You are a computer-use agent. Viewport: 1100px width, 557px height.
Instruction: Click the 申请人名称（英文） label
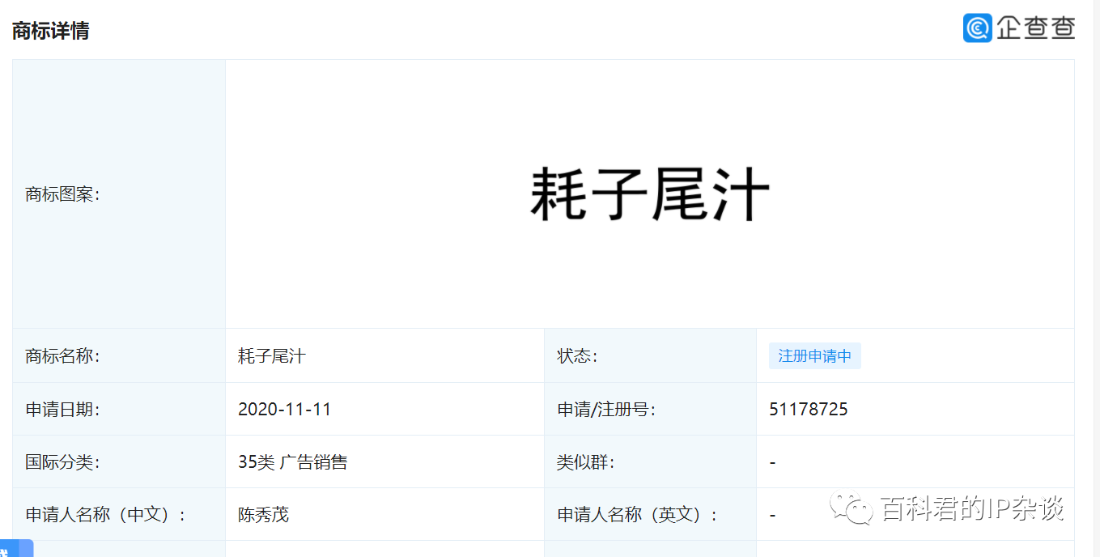point(637,515)
